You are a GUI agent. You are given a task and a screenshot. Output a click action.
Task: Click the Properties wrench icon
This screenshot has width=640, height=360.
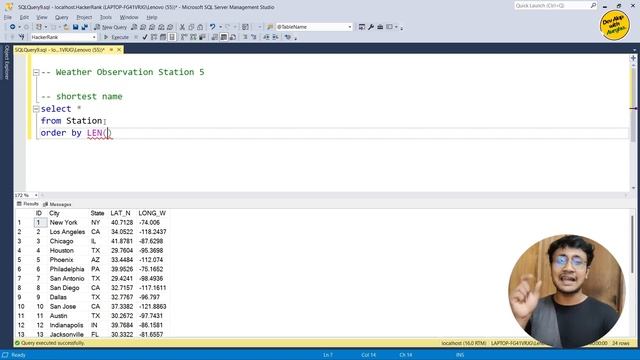(x=371, y=27)
